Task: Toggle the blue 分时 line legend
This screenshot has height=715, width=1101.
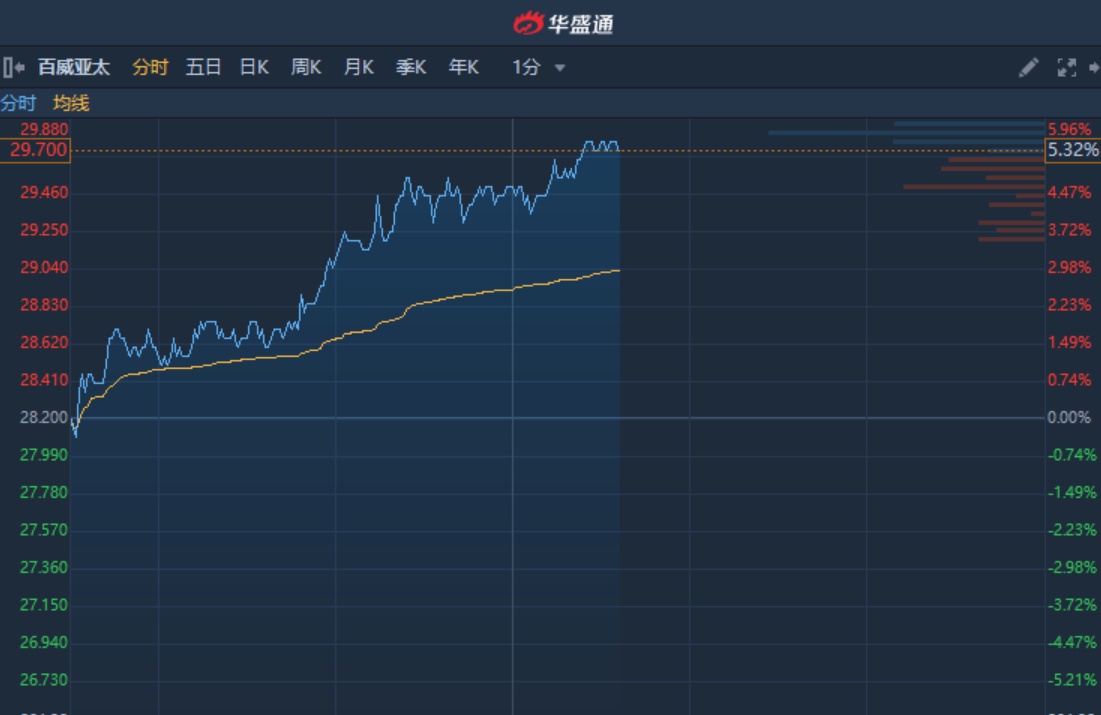Action: (x=18, y=103)
